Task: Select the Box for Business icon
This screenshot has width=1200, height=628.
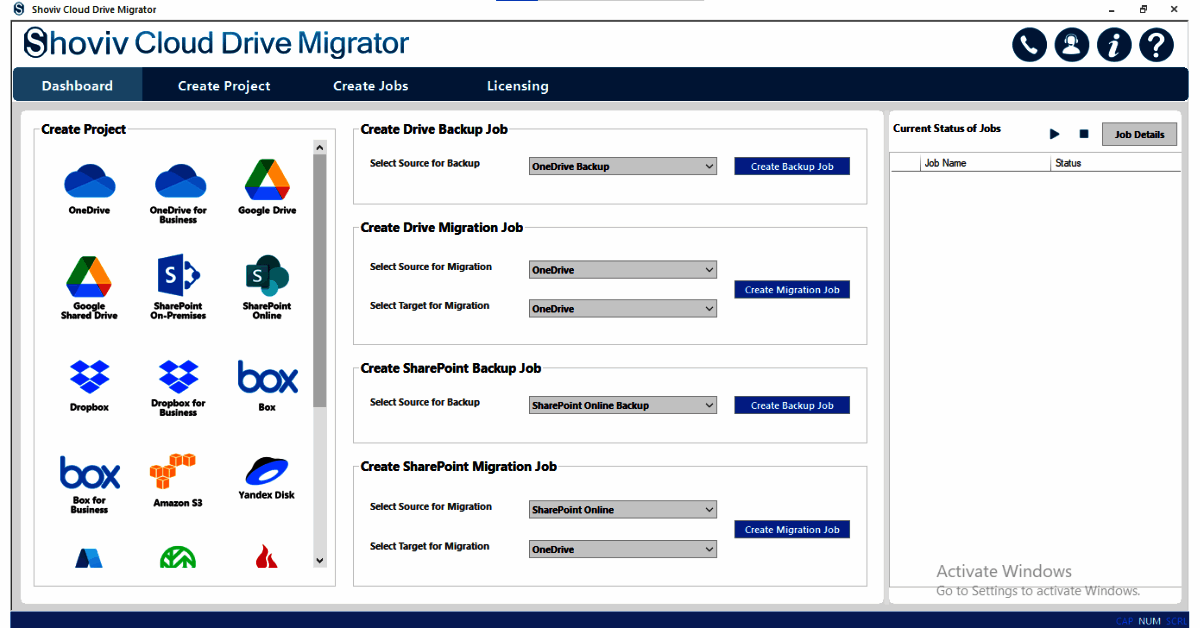Action: (90, 473)
